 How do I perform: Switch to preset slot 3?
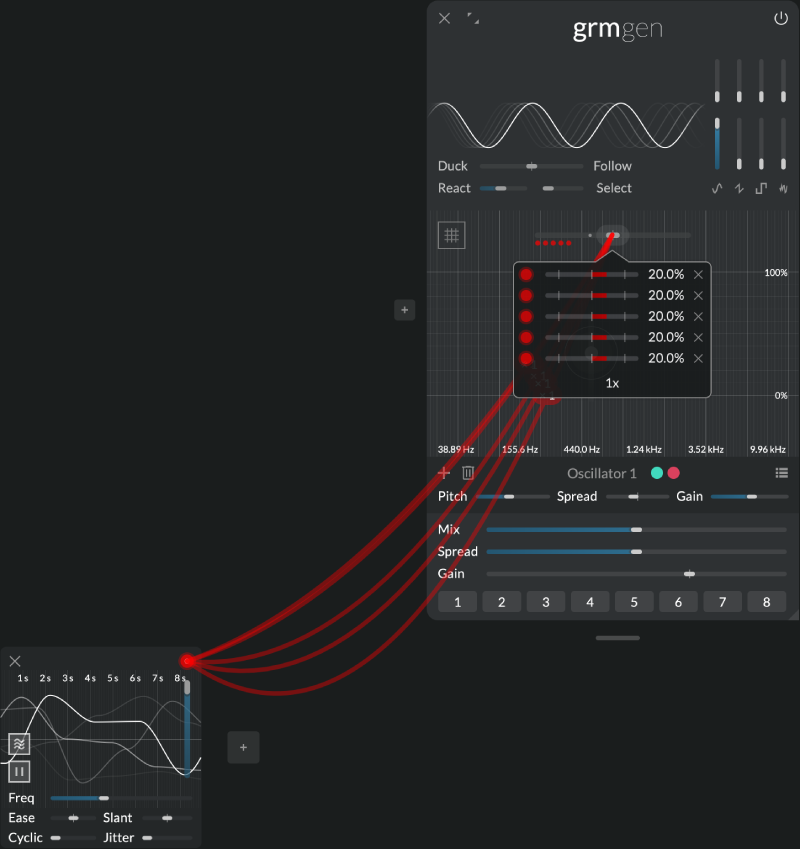coord(545,601)
